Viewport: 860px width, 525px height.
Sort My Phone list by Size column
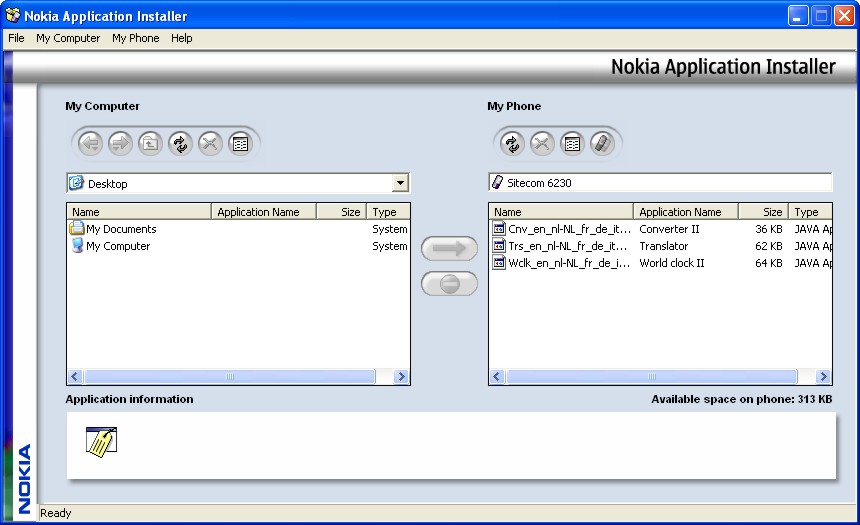click(x=763, y=212)
